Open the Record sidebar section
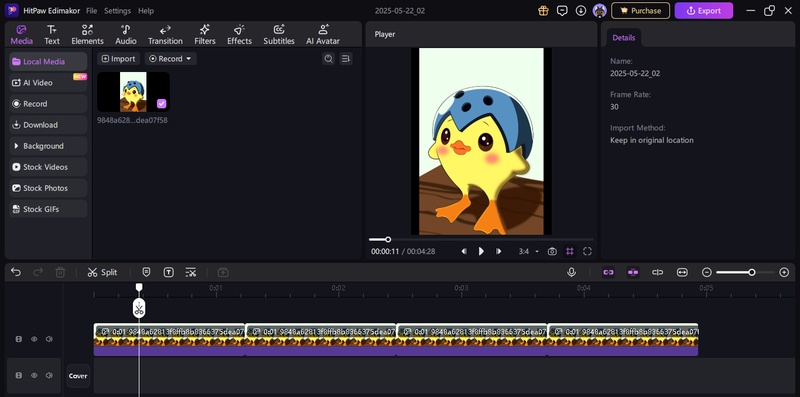 tap(48, 104)
